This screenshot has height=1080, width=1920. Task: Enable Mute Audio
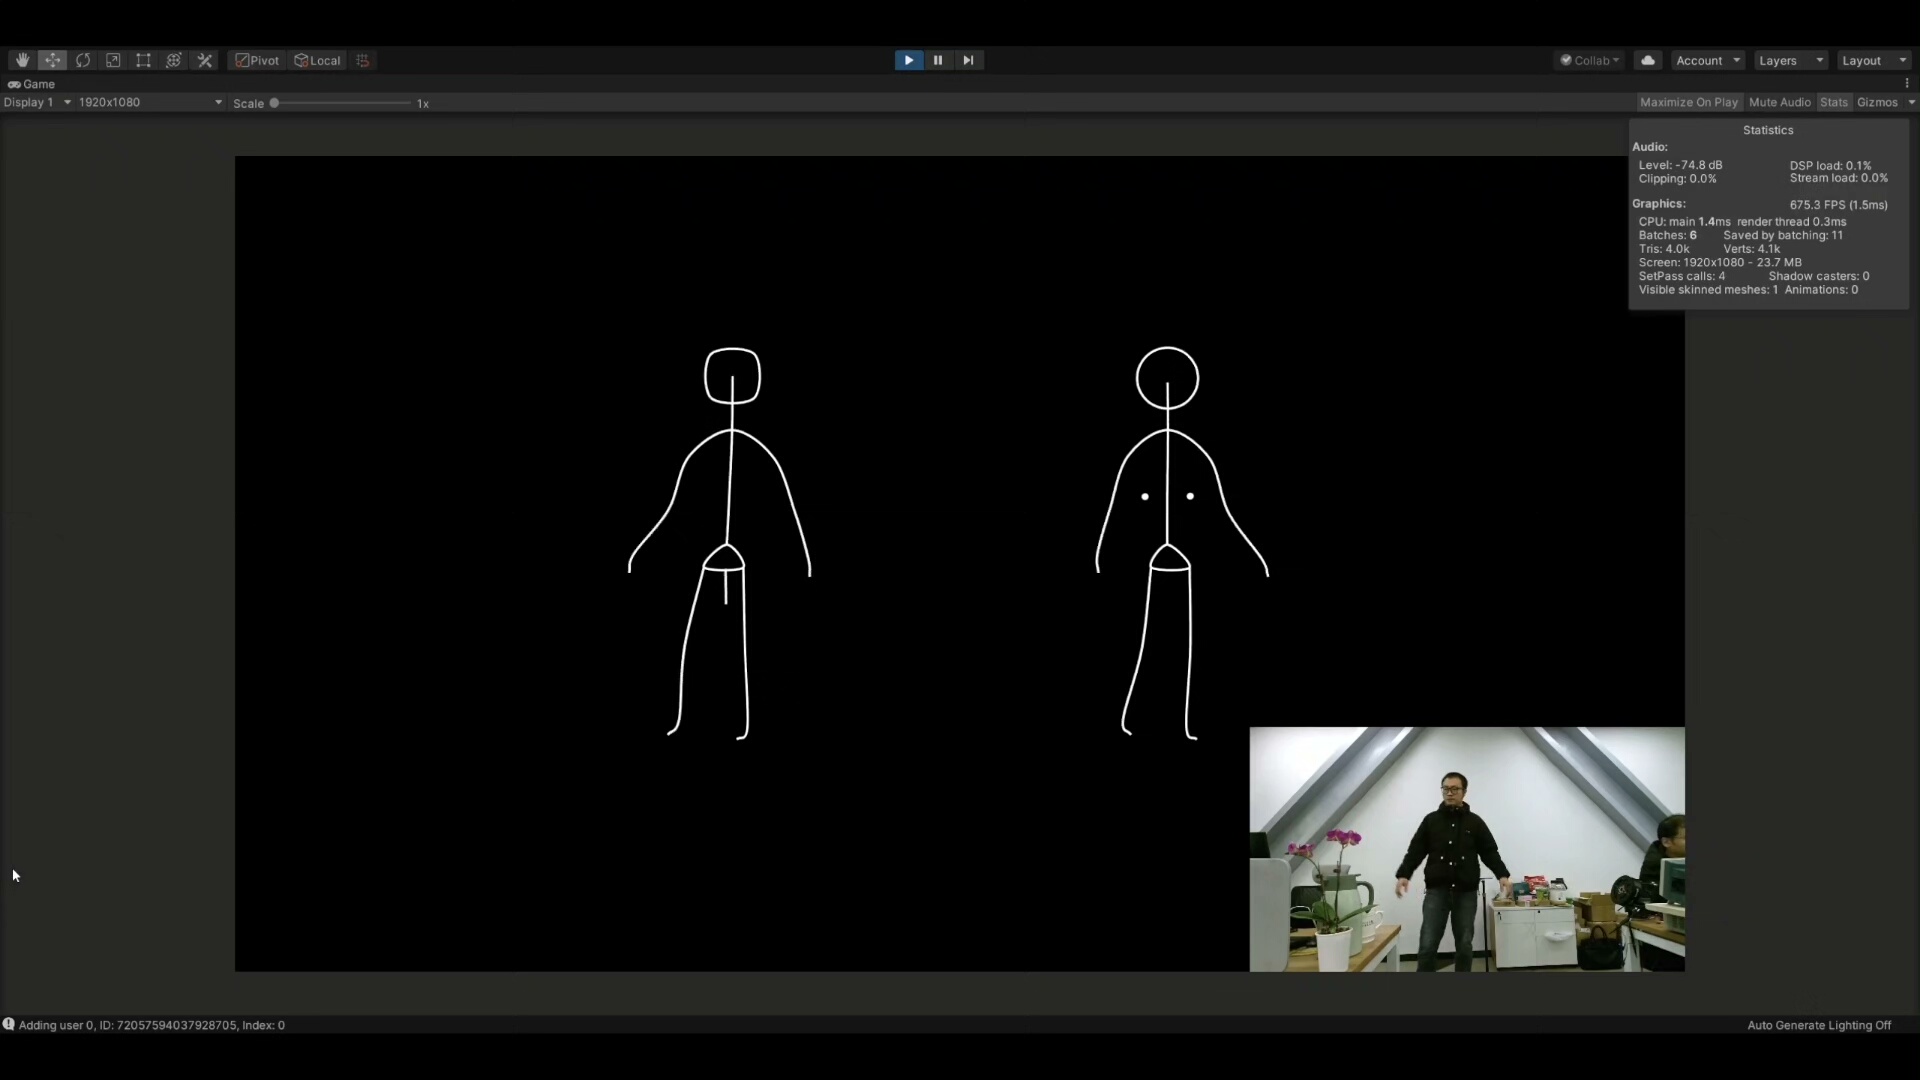[x=1779, y=103]
